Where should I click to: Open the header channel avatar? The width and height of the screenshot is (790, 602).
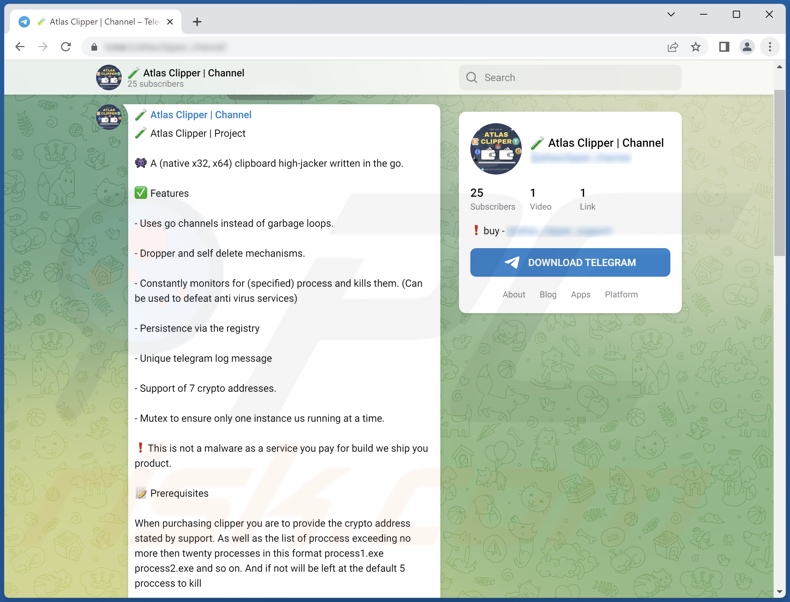coord(109,77)
